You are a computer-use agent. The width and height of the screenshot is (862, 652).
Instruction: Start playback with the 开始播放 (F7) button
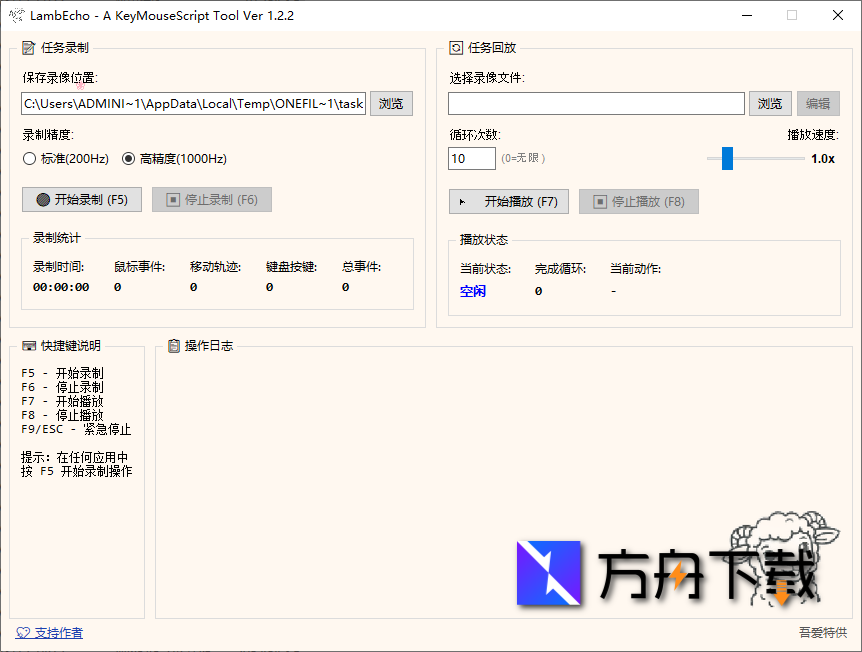[x=509, y=201]
